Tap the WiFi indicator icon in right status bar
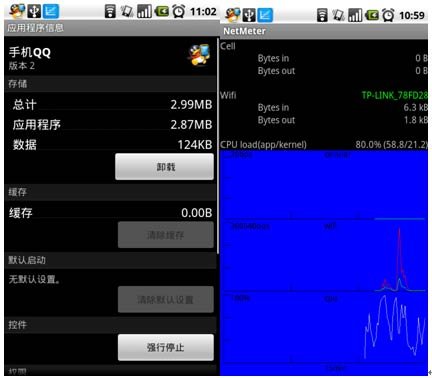Viewport: 432px width, 378px height. (x=322, y=15)
